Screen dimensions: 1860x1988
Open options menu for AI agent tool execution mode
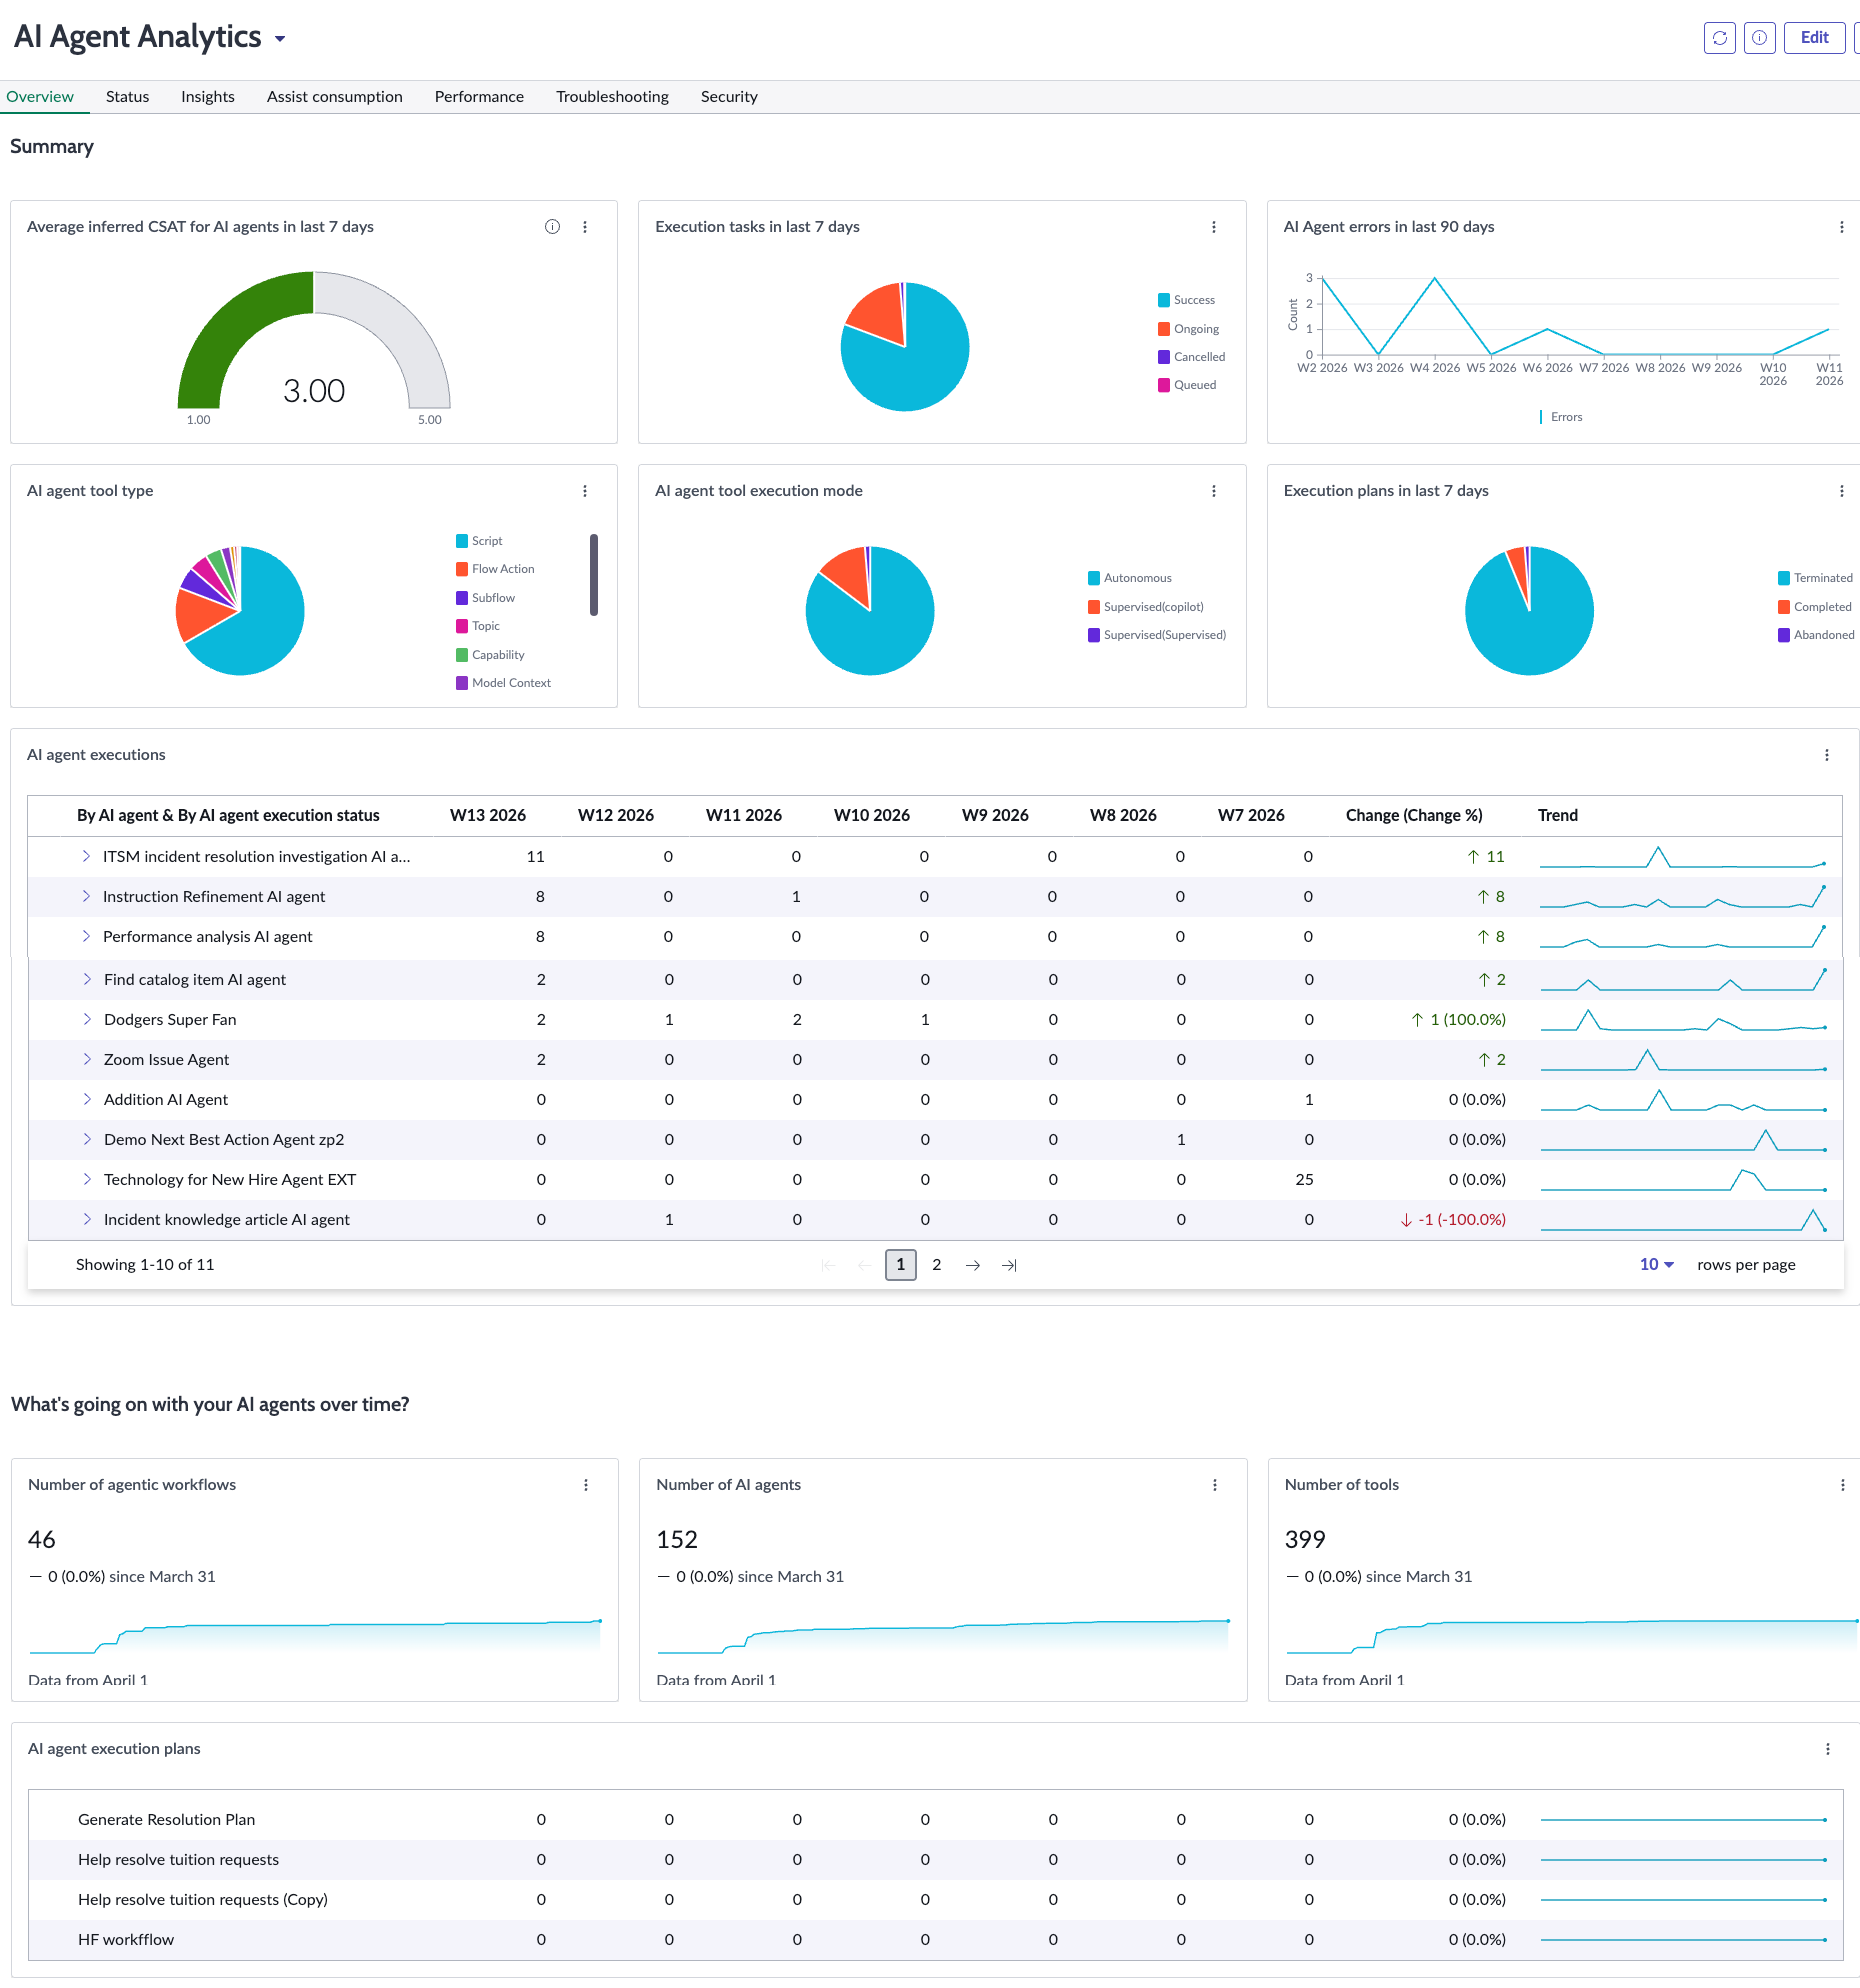[1214, 491]
